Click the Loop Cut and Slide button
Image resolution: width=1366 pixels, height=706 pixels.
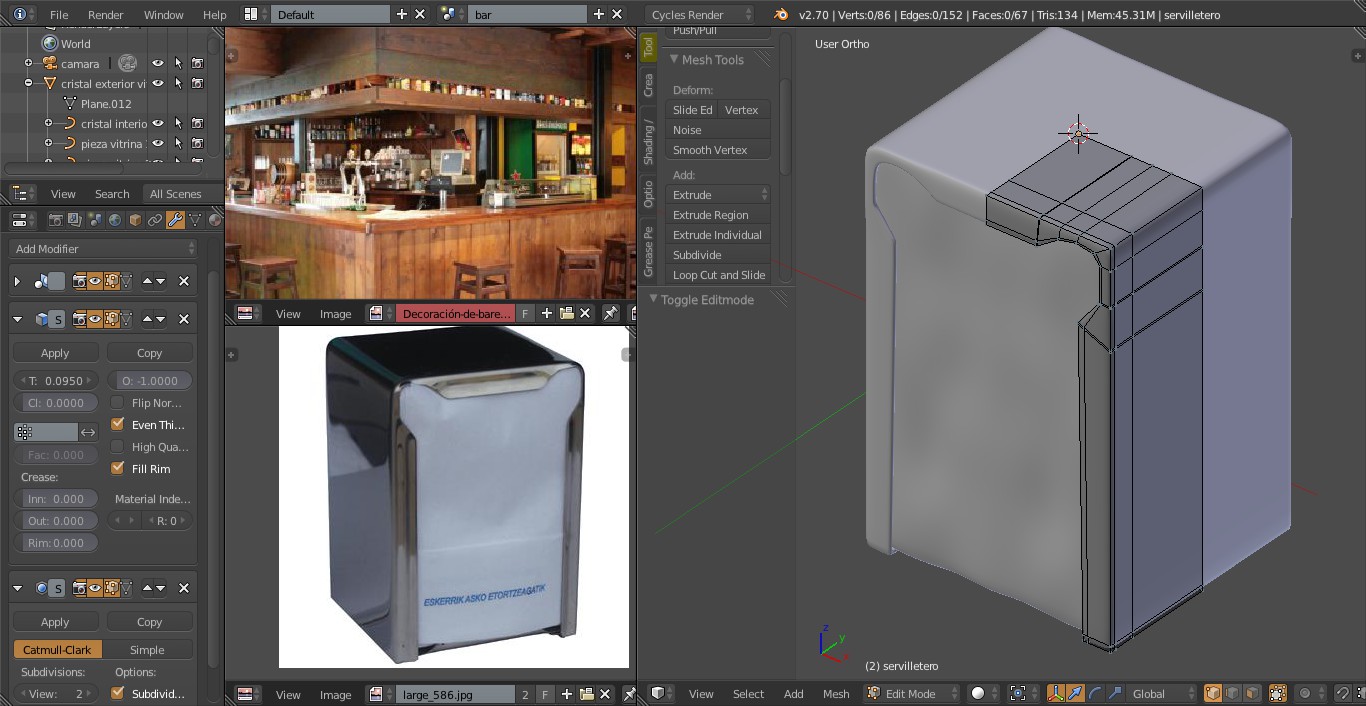tap(719, 274)
